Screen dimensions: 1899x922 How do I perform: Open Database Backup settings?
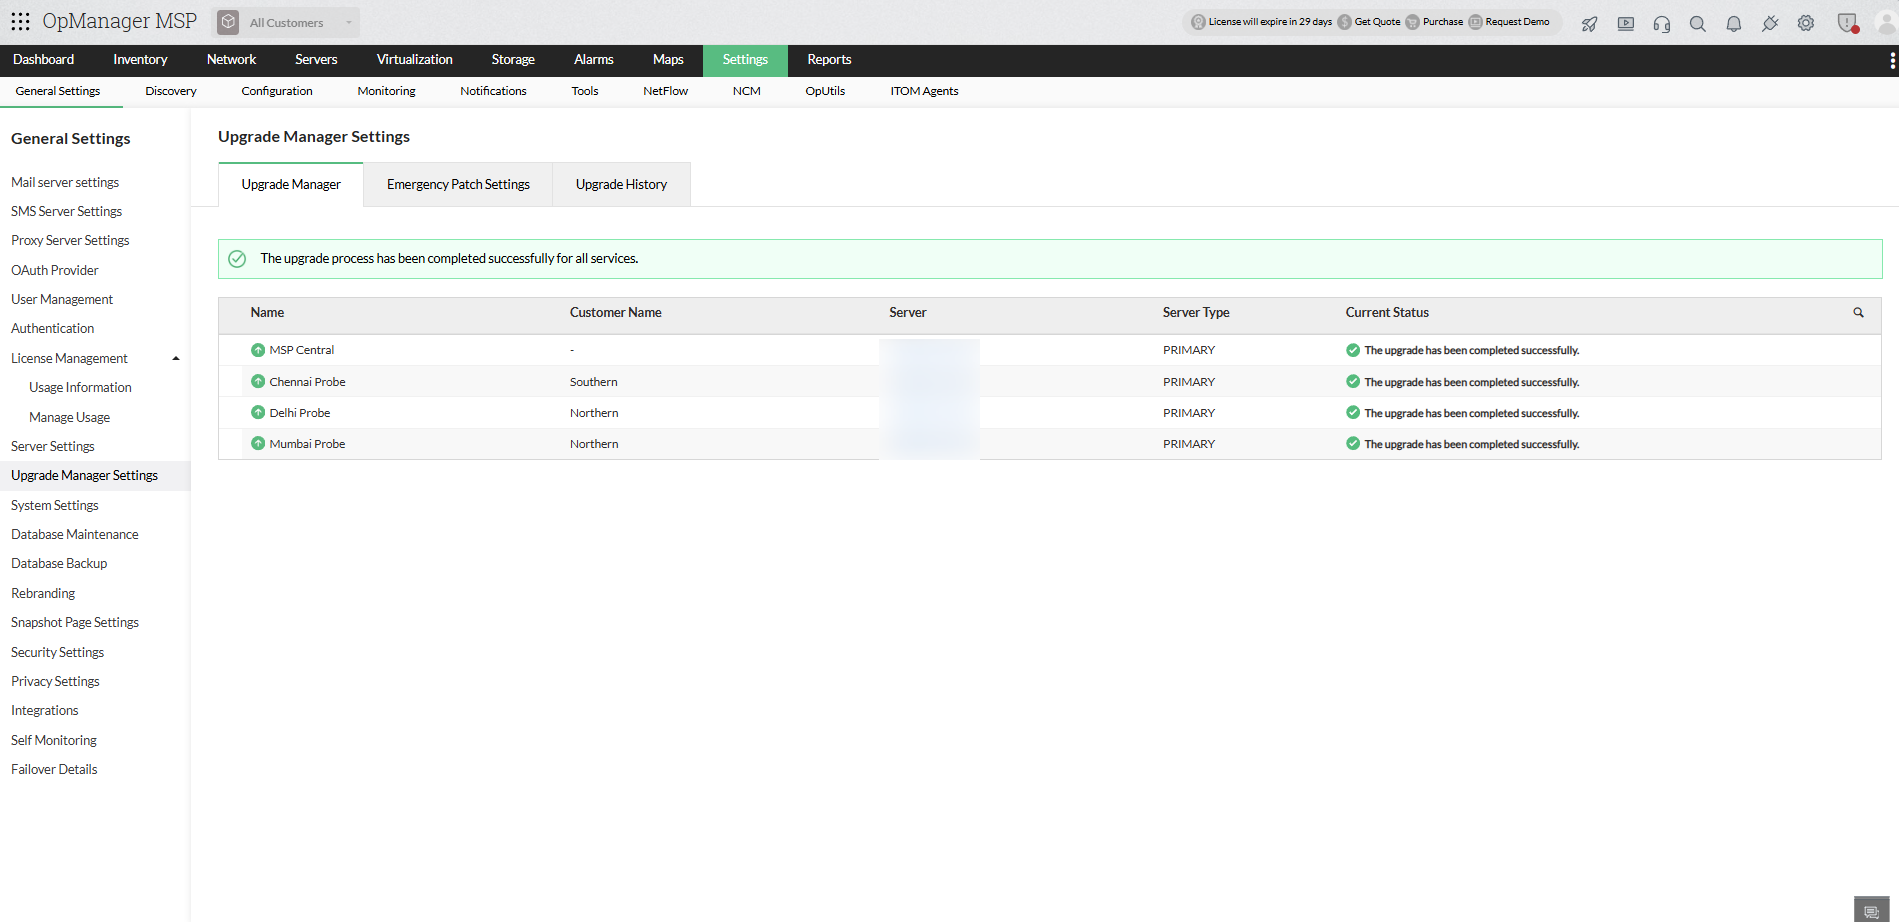pos(59,564)
